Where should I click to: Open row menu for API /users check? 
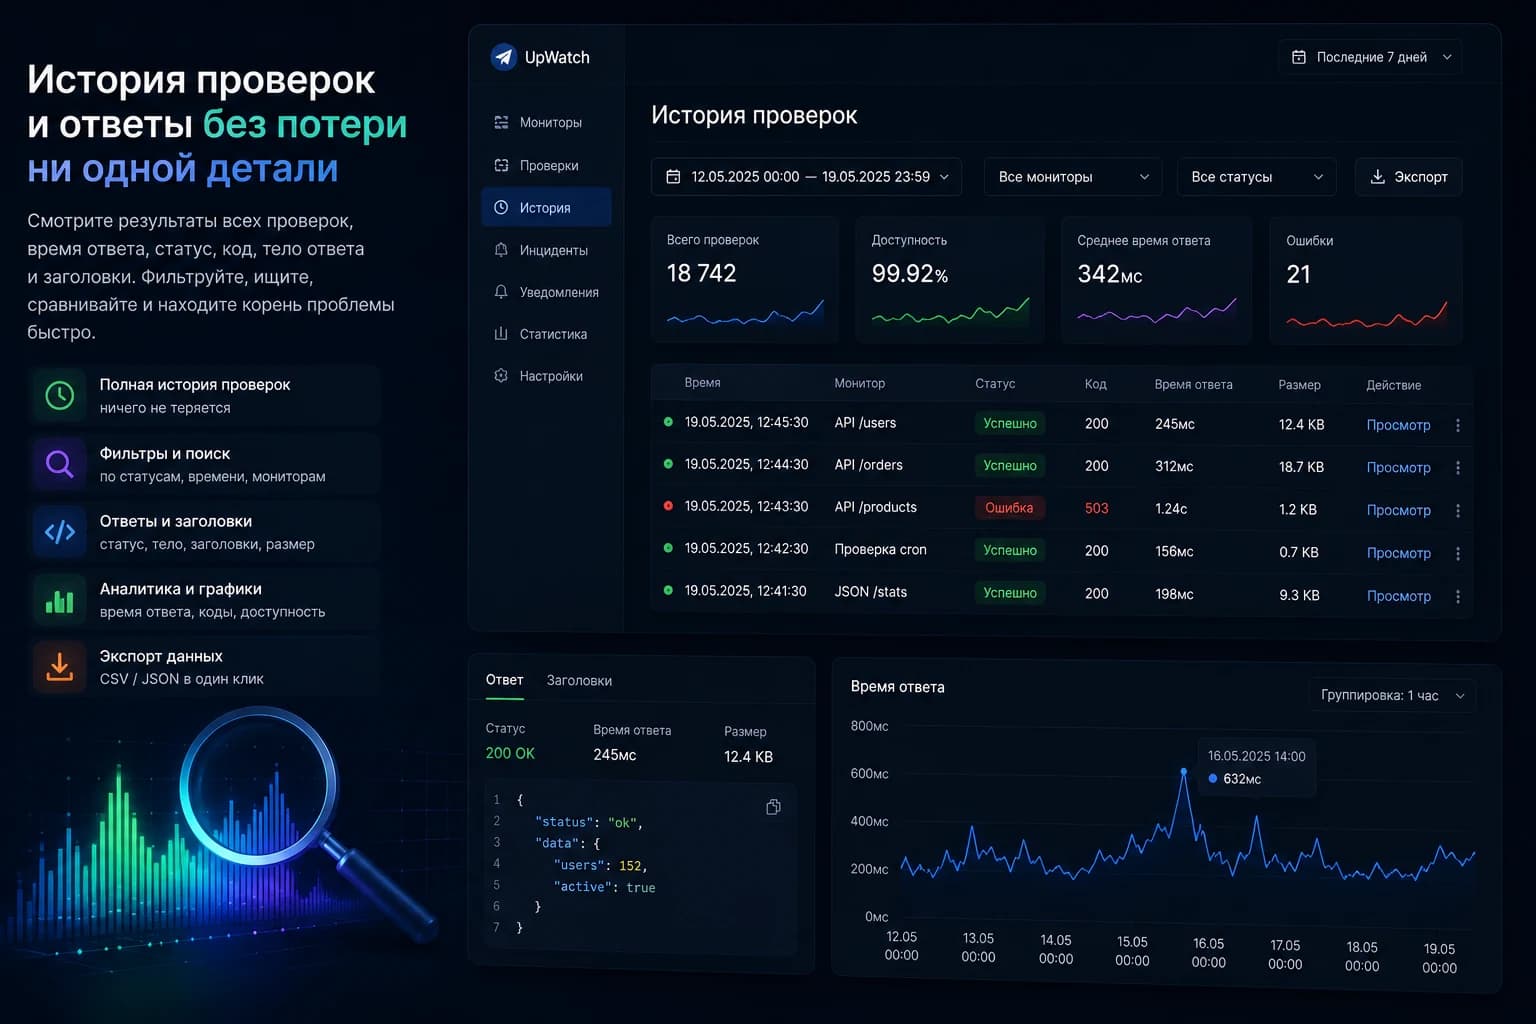coord(1458,425)
